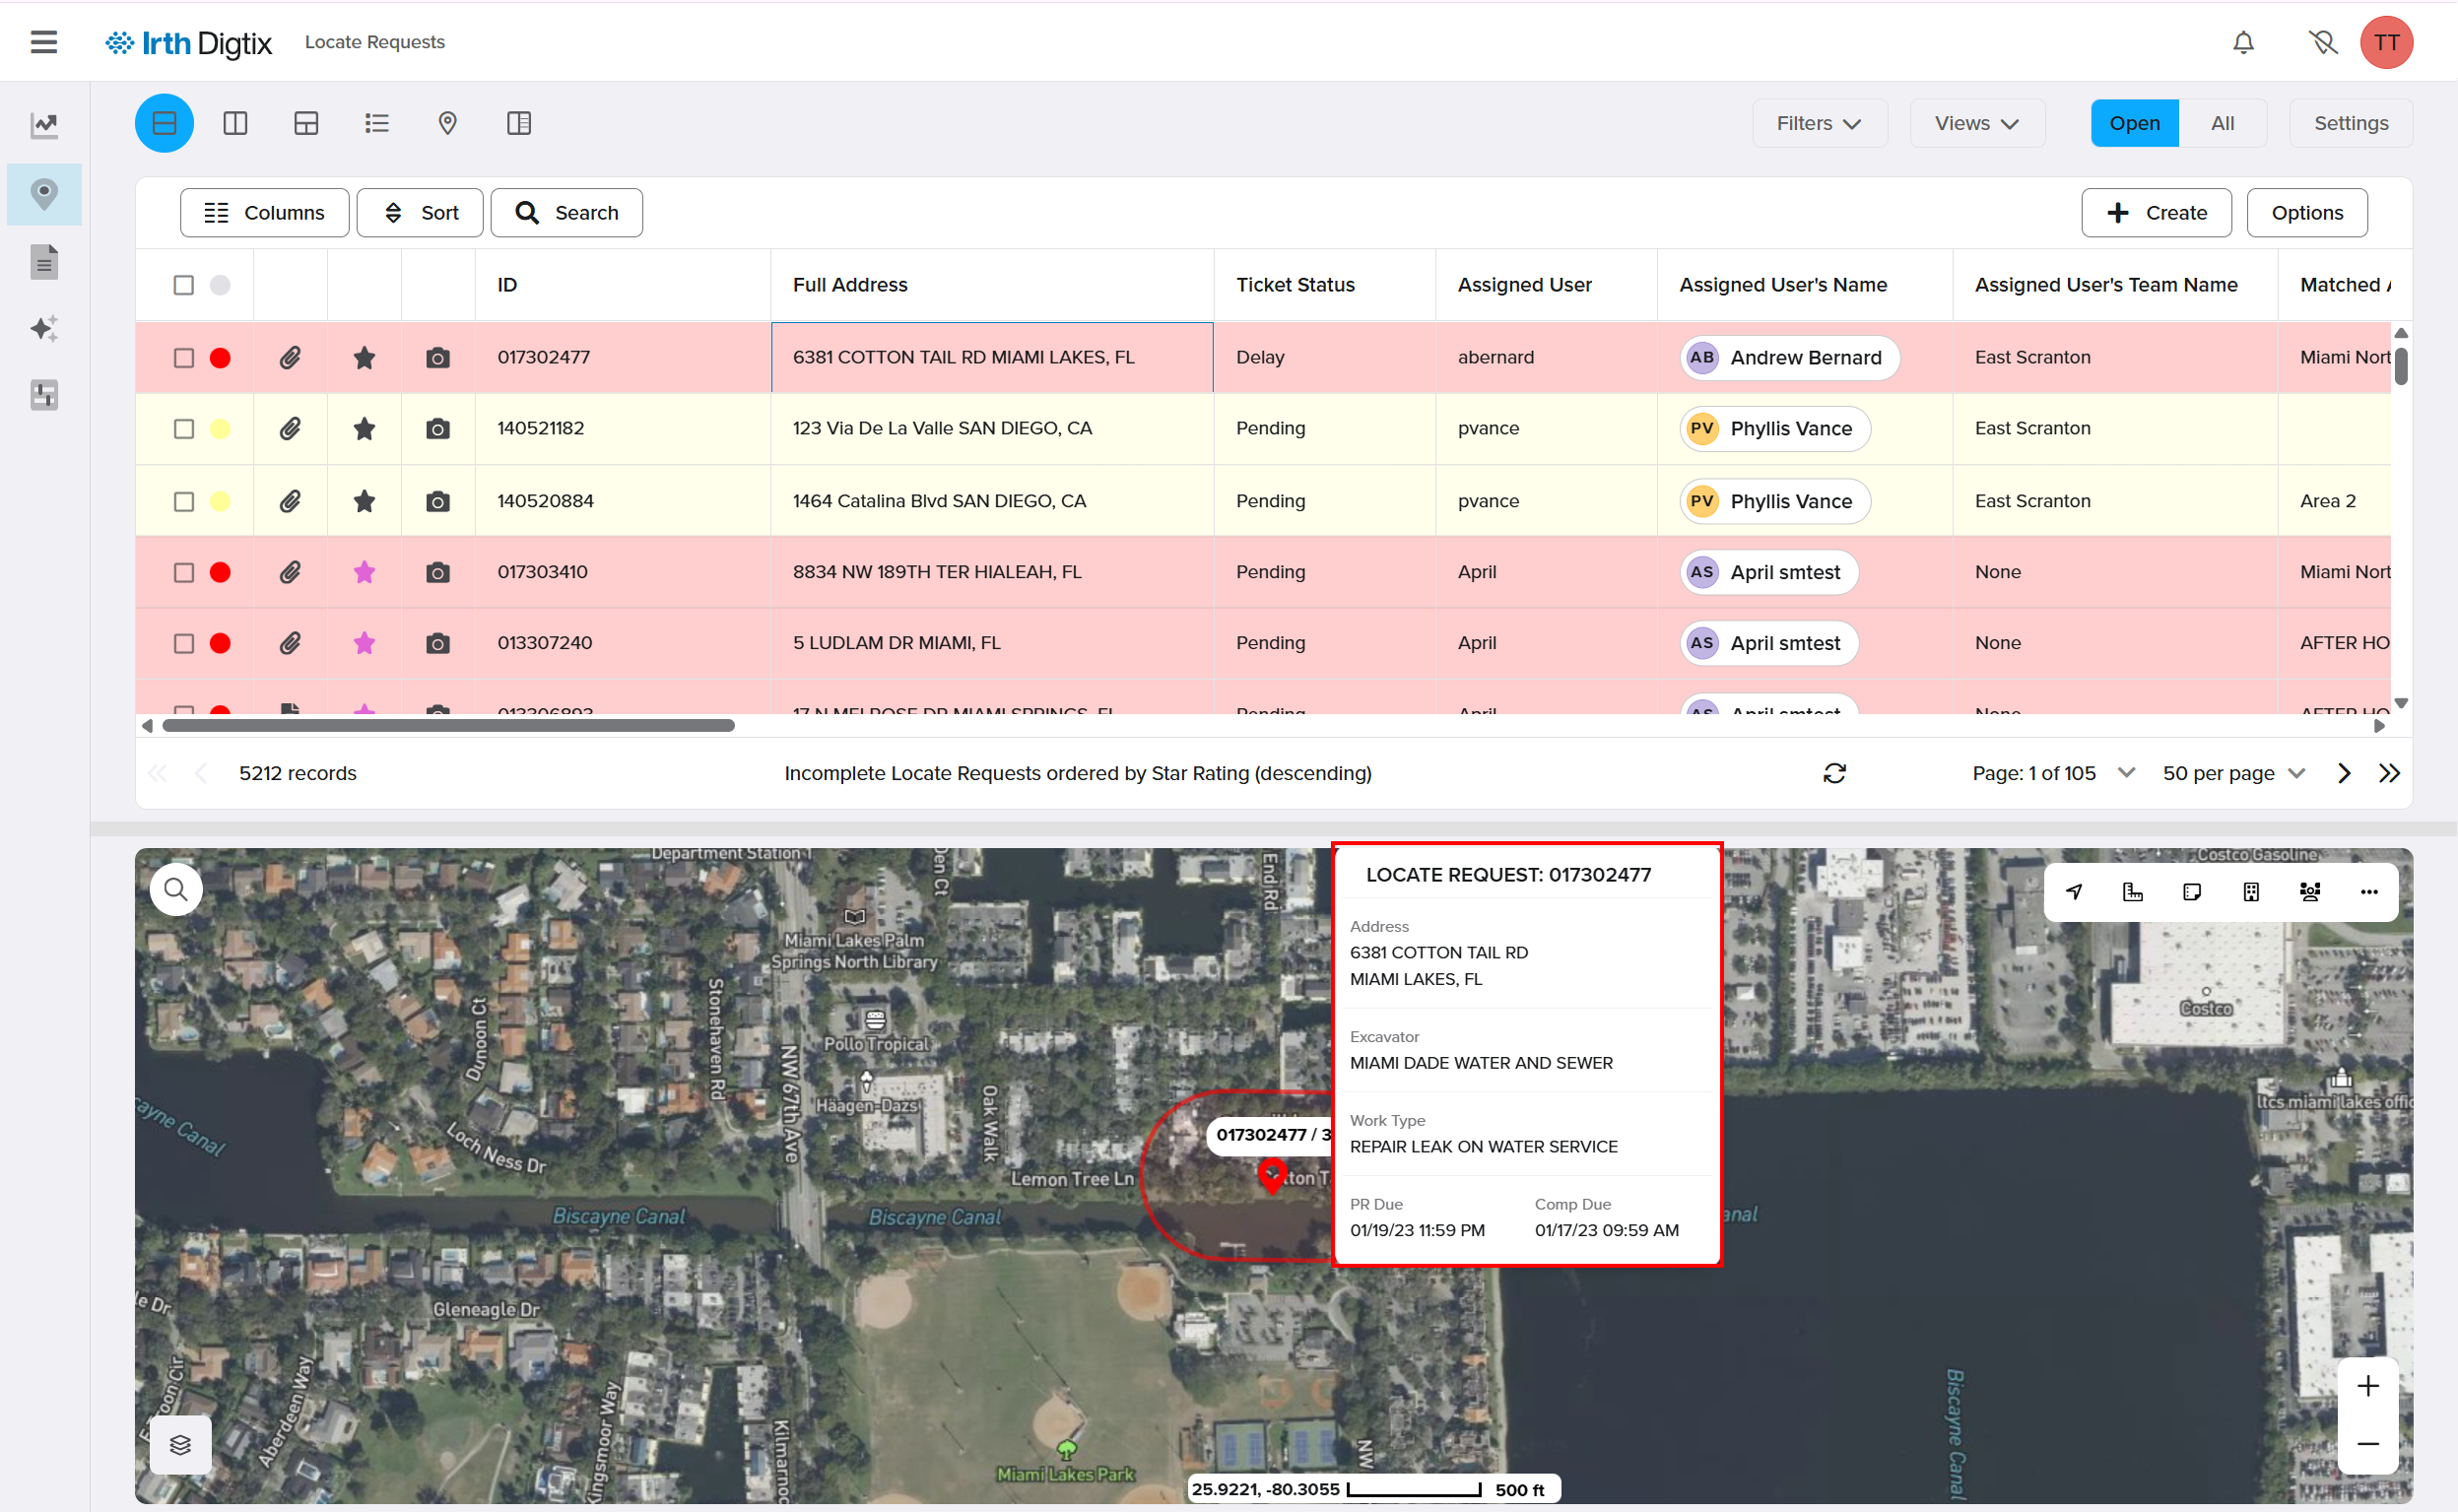Image resolution: width=2458 pixels, height=1512 pixels.
Task: Open the Columns button
Action: pyautogui.click(x=264, y=212)
